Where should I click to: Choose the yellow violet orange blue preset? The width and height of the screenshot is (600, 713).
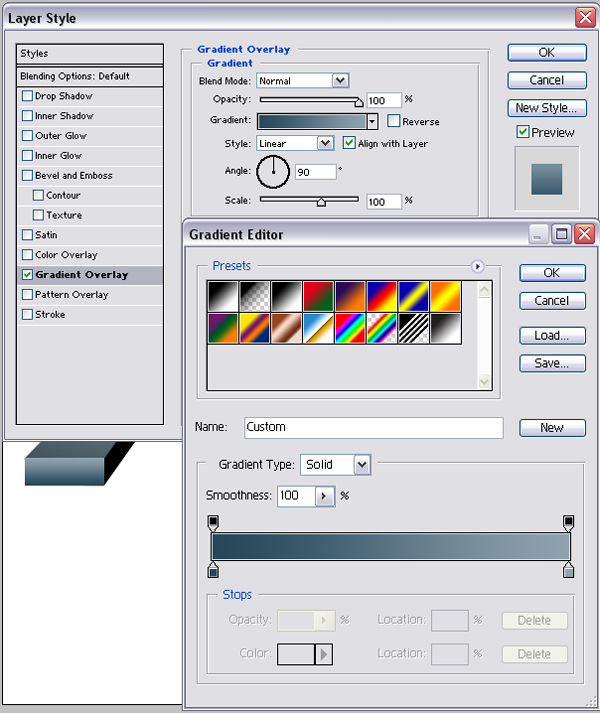[255, 328]
